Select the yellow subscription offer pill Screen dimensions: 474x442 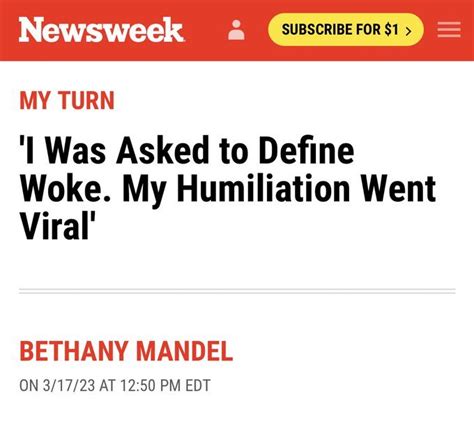click(x=346, y=29)
